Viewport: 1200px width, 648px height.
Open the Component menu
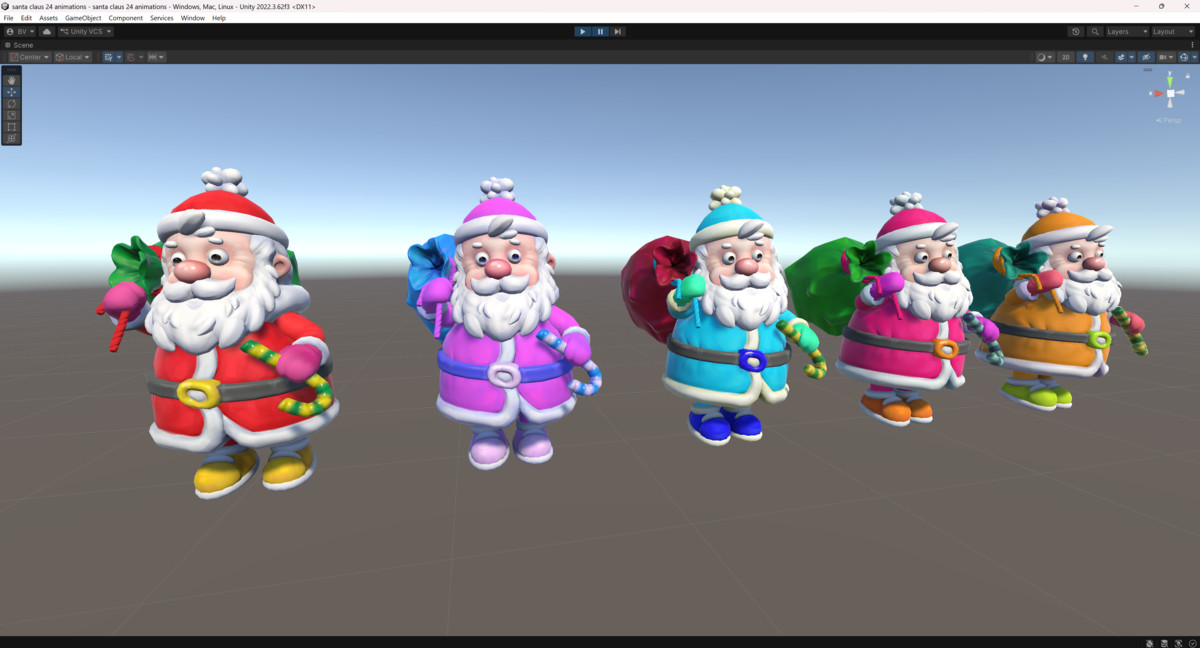[126, 18]
